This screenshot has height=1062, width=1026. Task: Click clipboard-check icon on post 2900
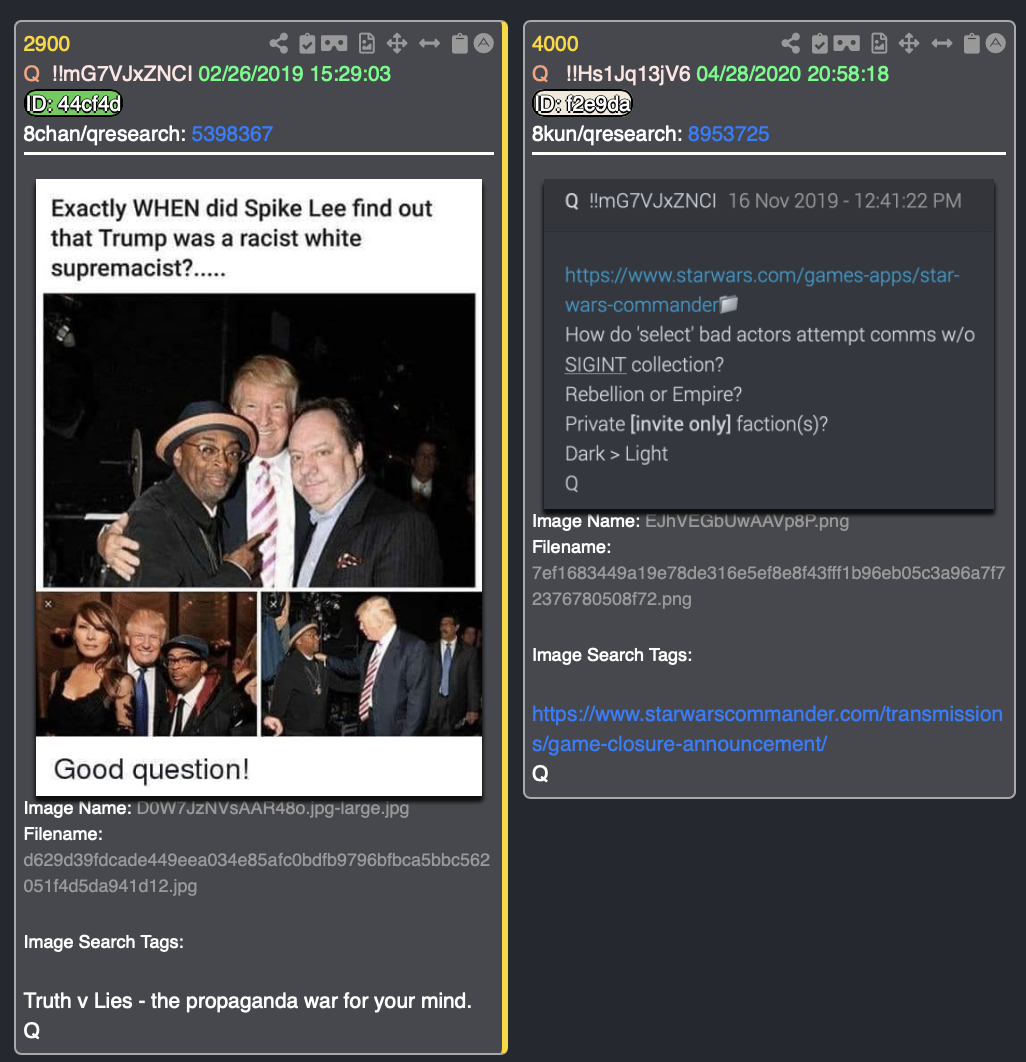tap(307, 44)
